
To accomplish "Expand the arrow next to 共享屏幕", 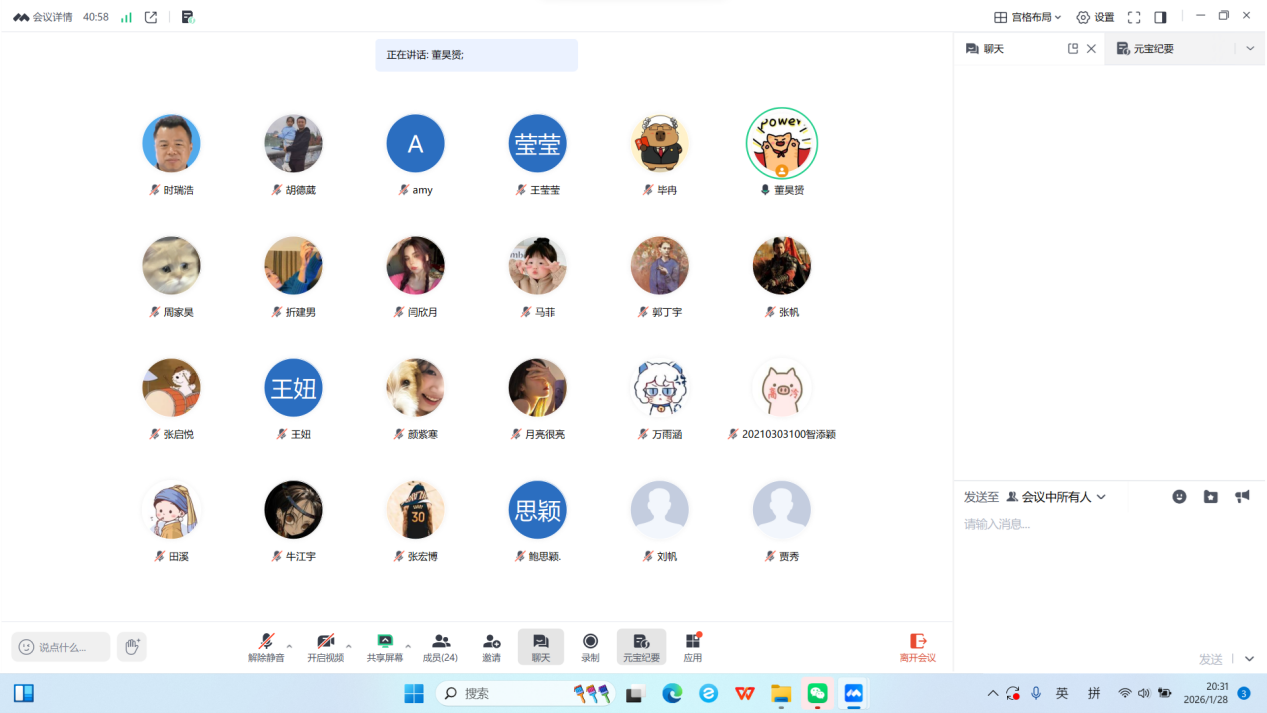I will point(408,646).
